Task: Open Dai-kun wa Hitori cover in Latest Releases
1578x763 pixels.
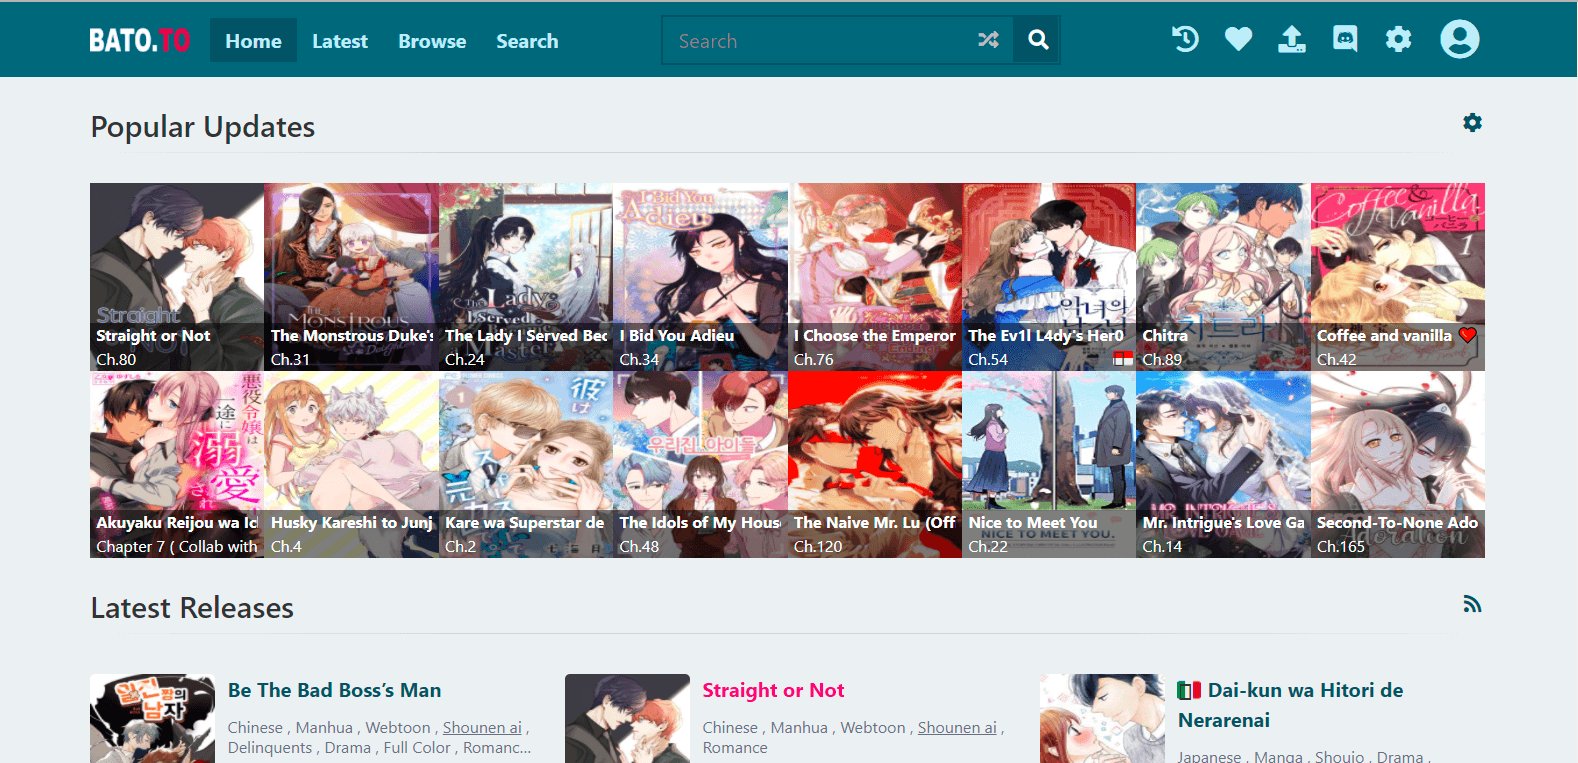Action: pyautogui.click(x=1102, y=718)
